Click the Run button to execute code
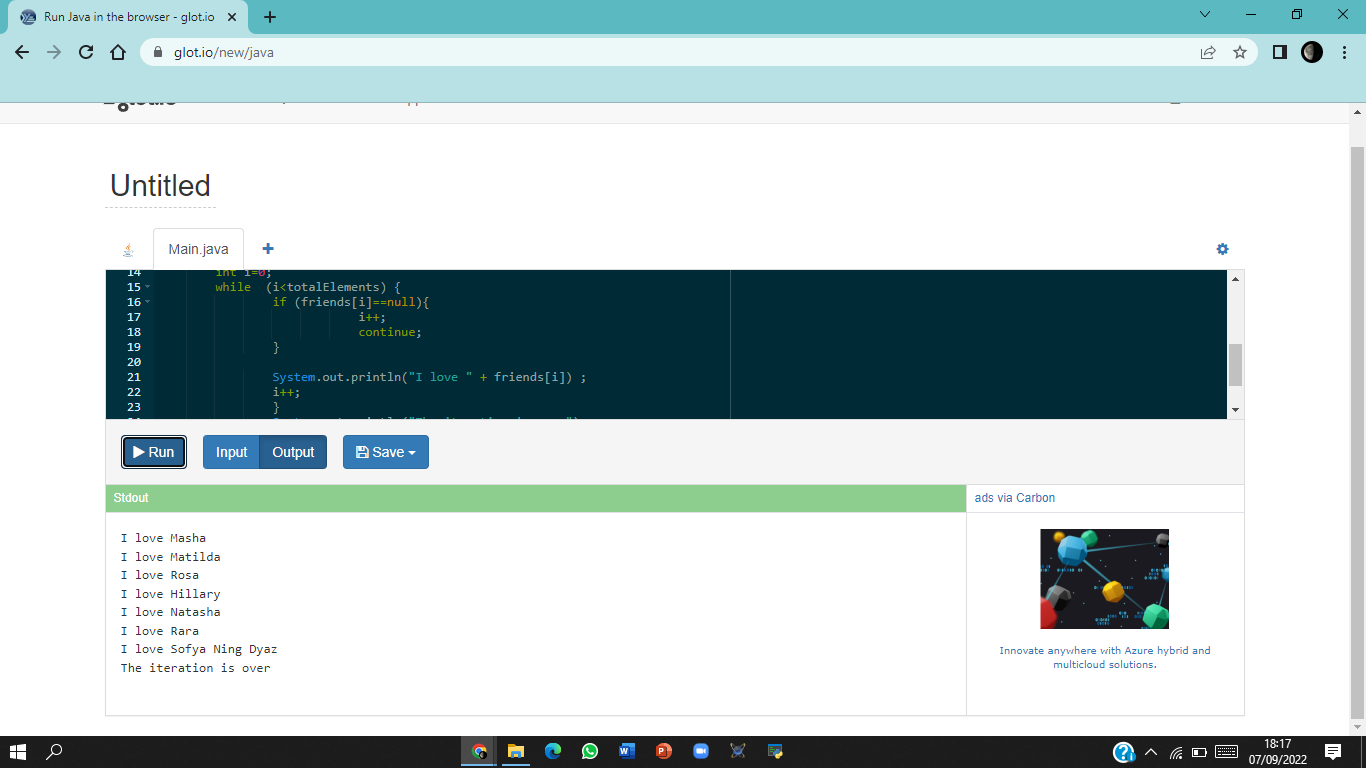Screen dimensions: 1366x768 [154, 452]
